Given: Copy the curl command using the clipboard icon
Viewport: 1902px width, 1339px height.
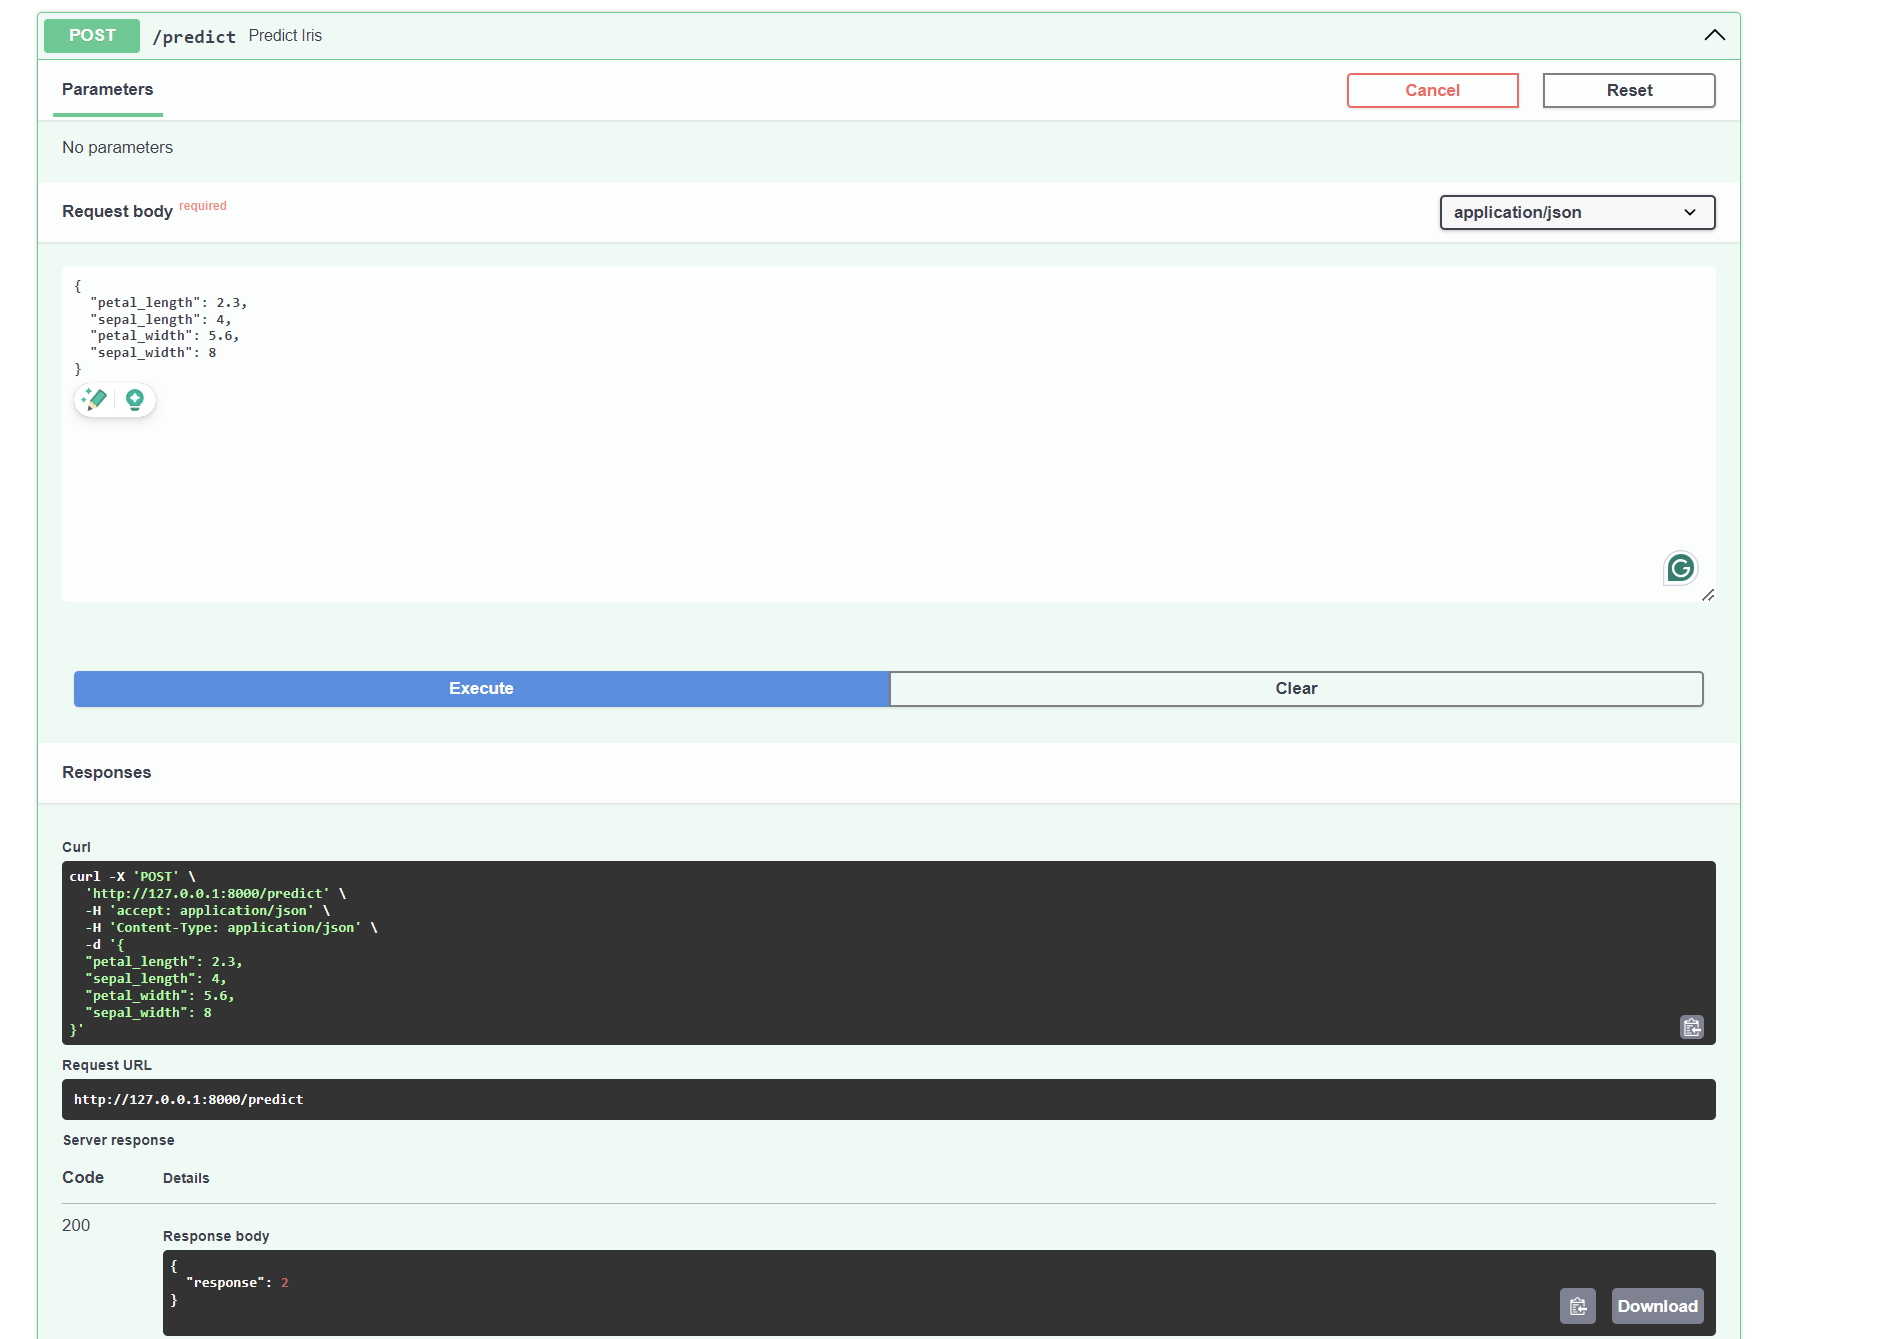Looking at the screenshot, I should [1691, 1027].
